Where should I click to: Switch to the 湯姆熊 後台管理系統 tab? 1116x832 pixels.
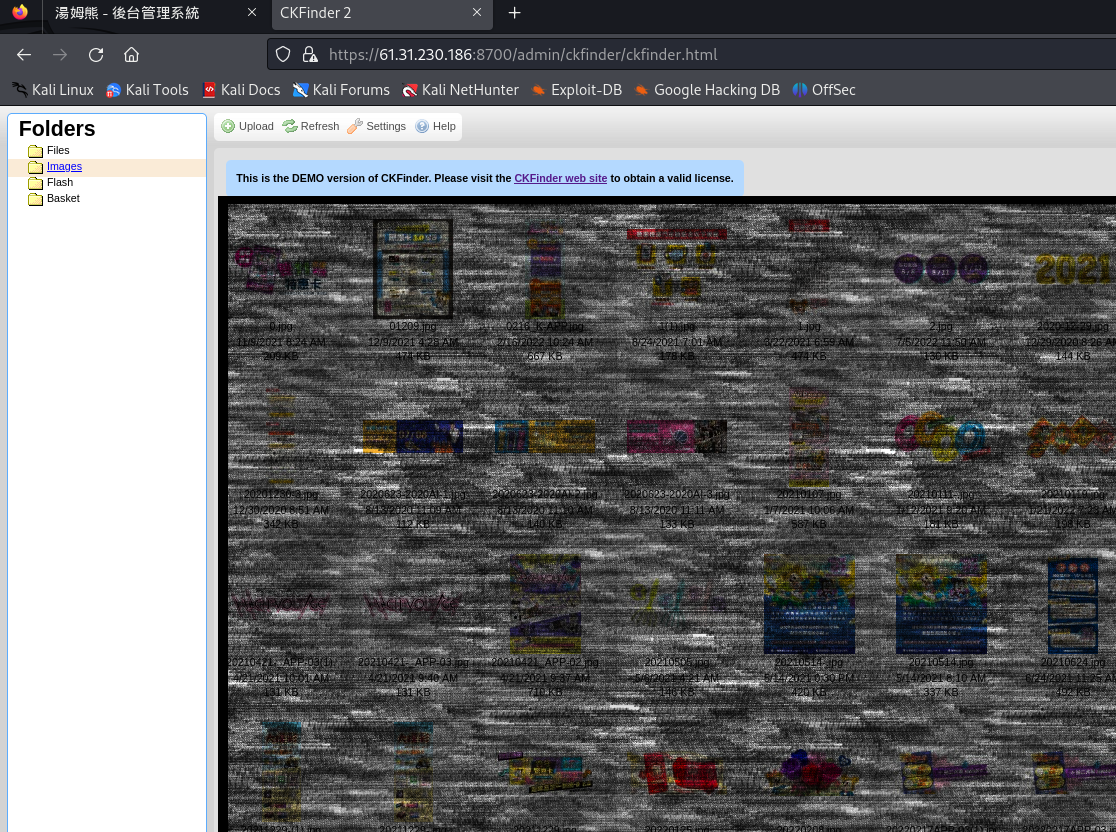127,13
